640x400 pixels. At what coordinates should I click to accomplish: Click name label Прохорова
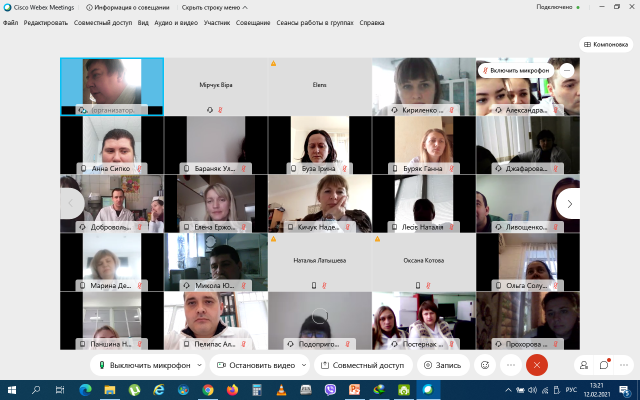(x=527, y=344)
